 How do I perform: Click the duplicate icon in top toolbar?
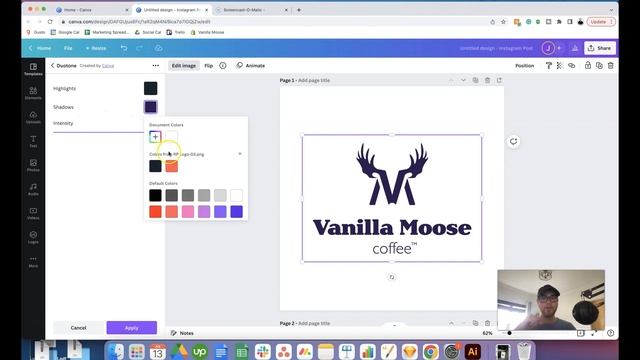[x=599, y=65]
